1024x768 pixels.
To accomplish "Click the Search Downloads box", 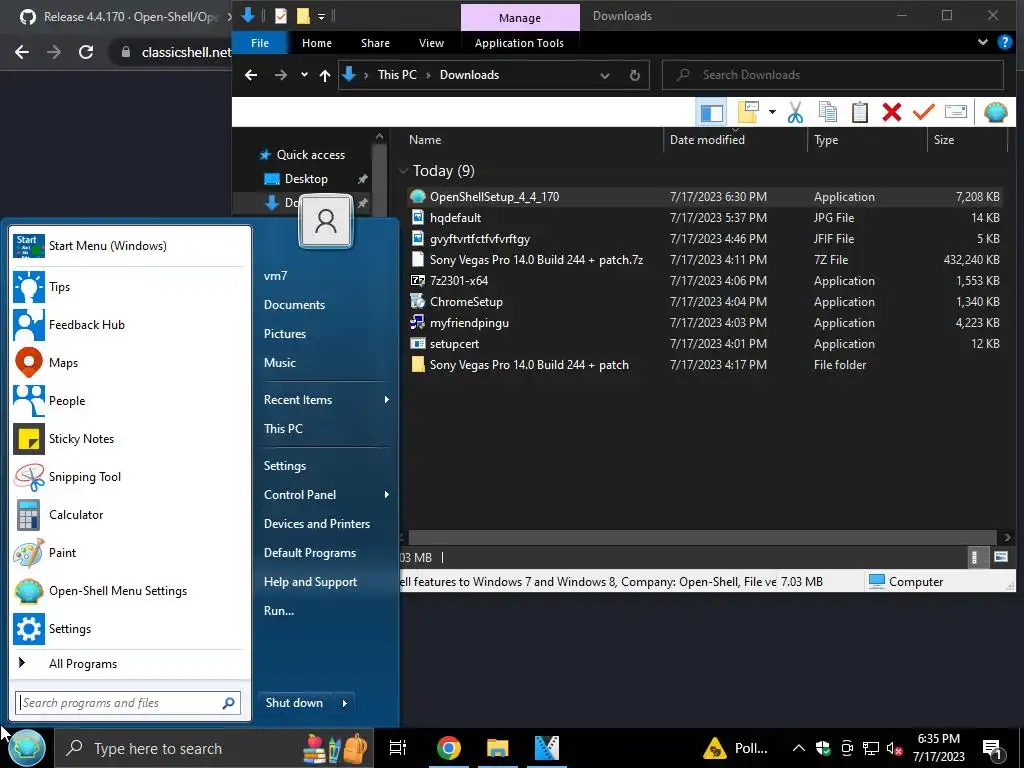I will (x=833, y=75).
